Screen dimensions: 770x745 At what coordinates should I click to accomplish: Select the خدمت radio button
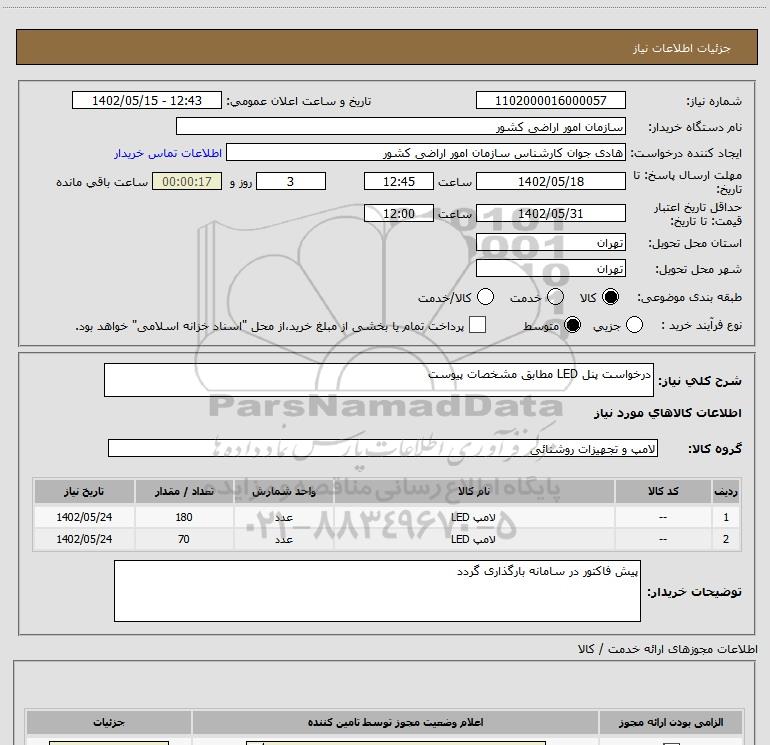[555, 297]
